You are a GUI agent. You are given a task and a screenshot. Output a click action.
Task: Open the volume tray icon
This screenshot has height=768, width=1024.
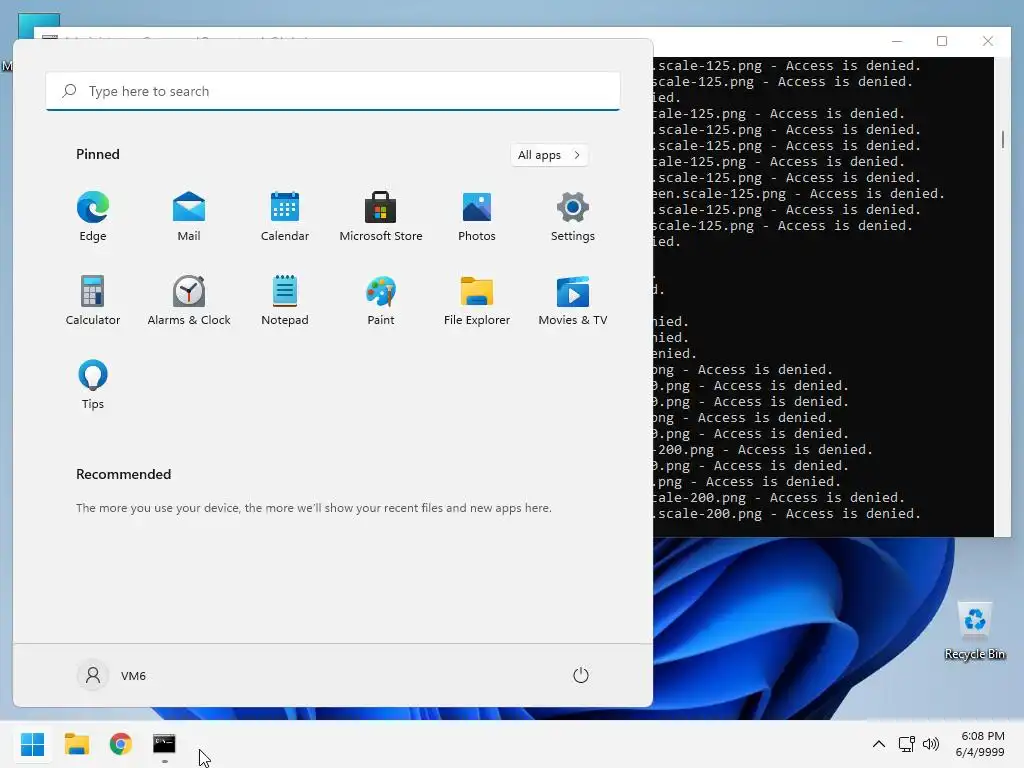tap(931, 744)
